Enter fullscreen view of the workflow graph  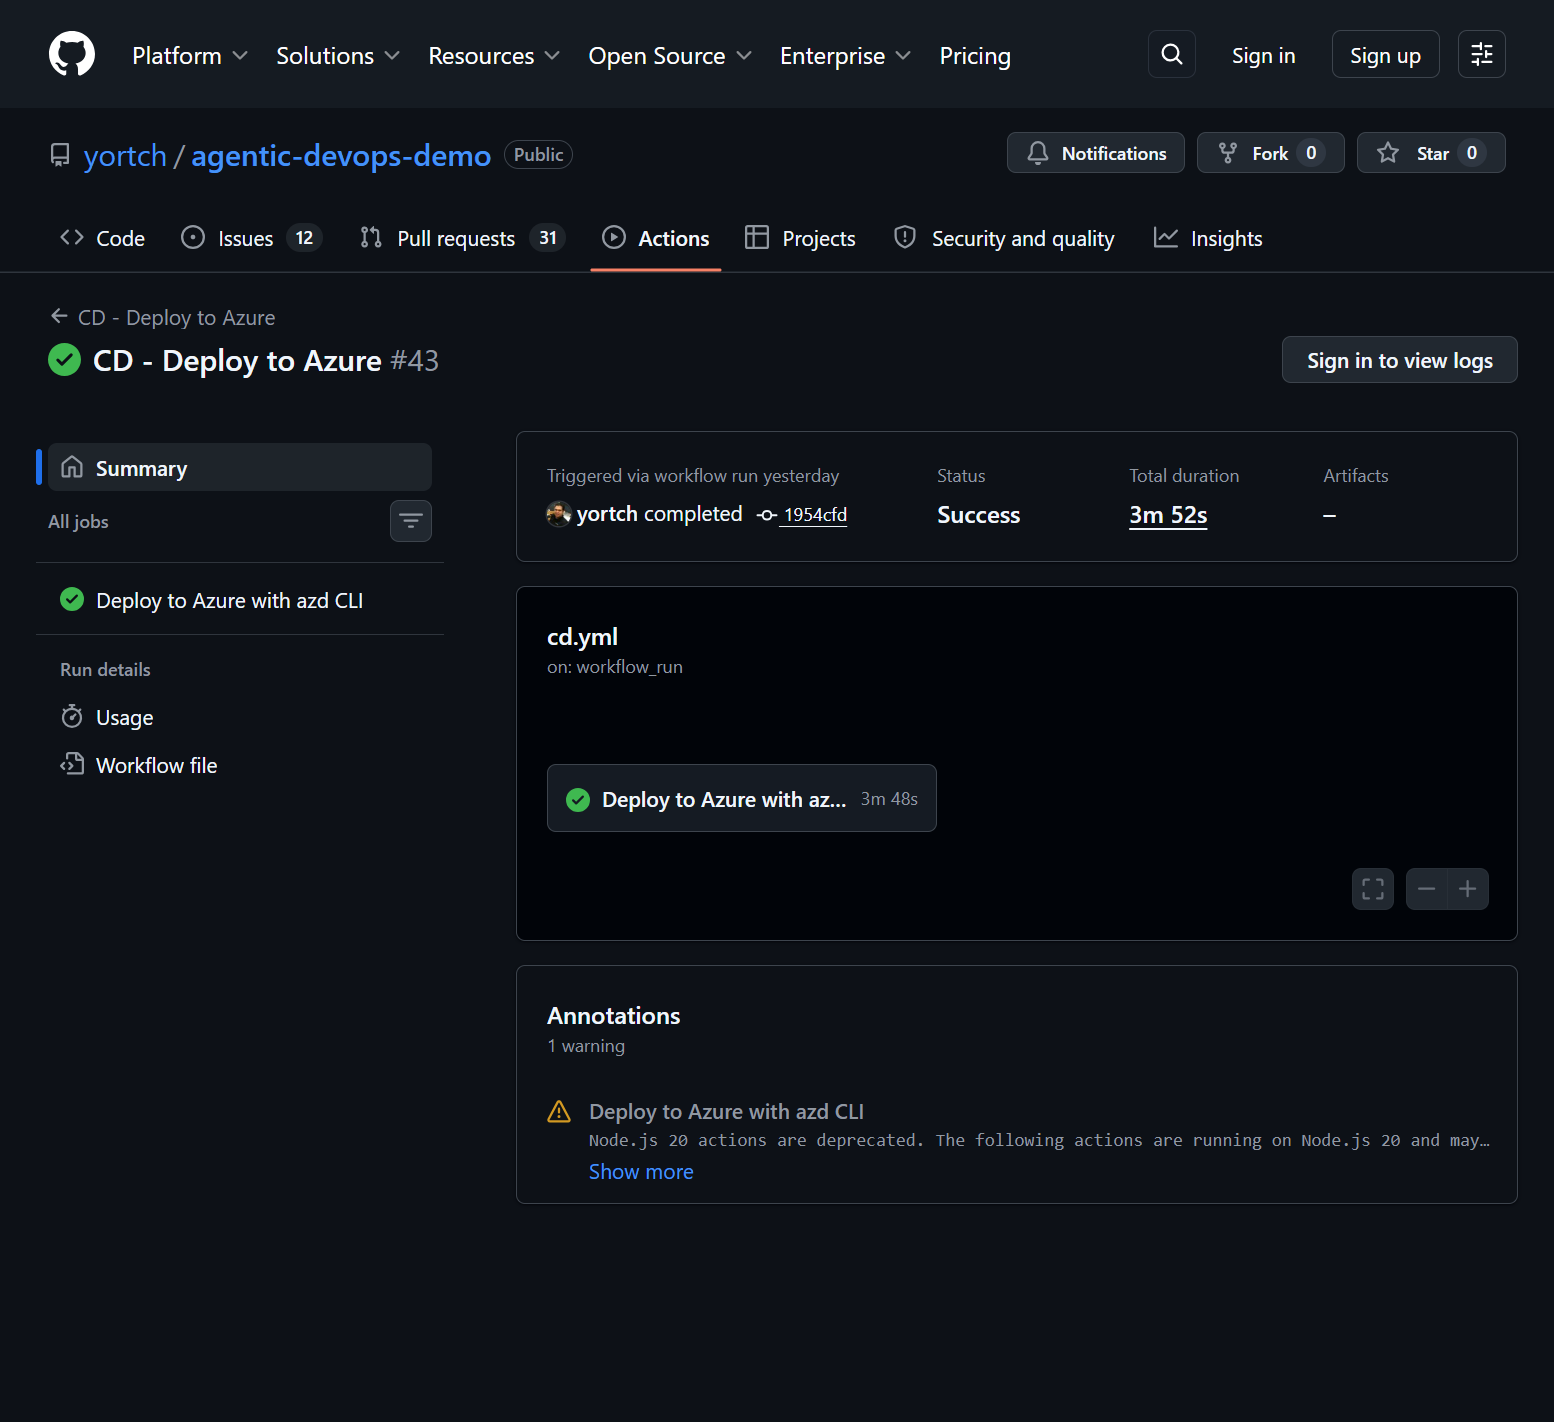point(1372,888)
